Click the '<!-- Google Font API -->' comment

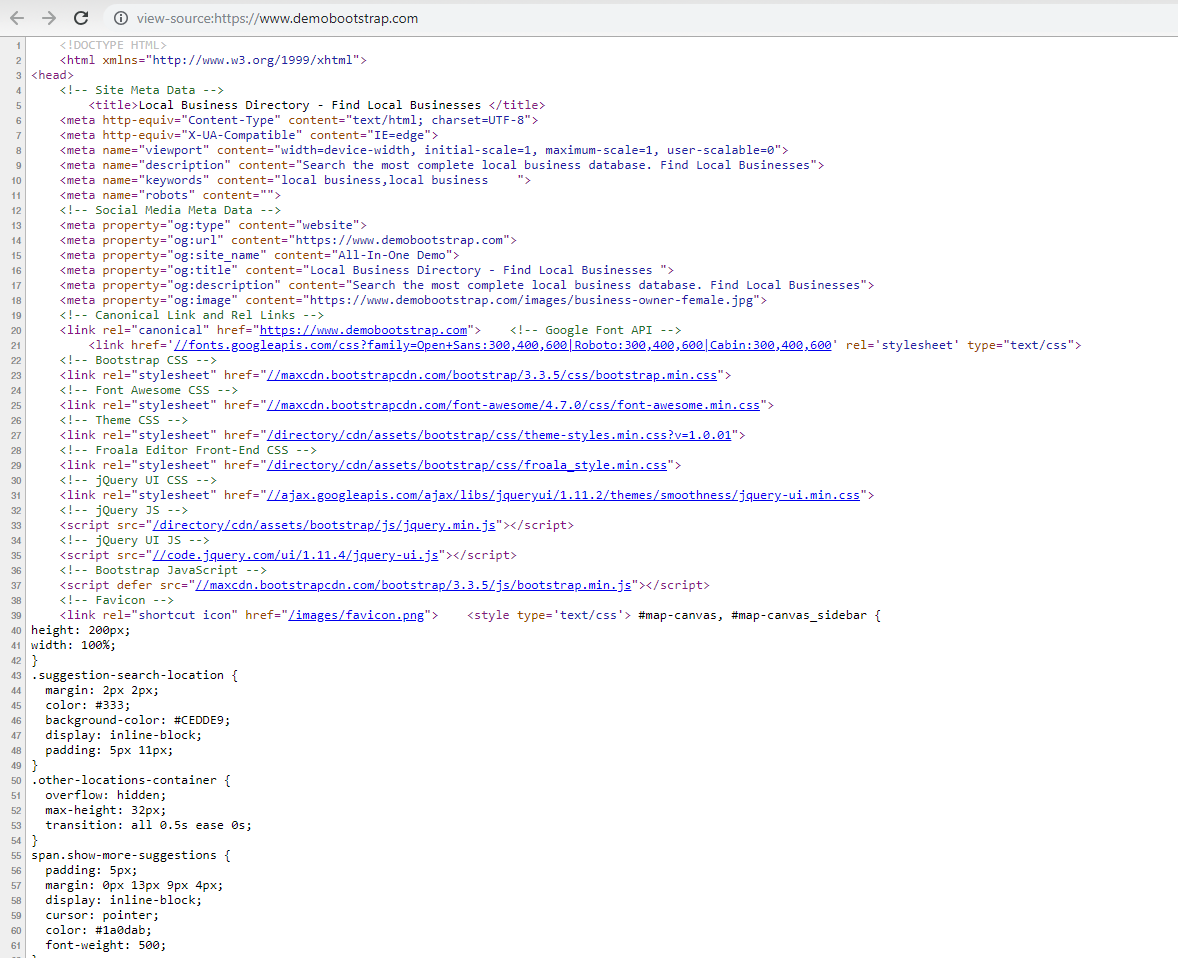click(596, 330)
